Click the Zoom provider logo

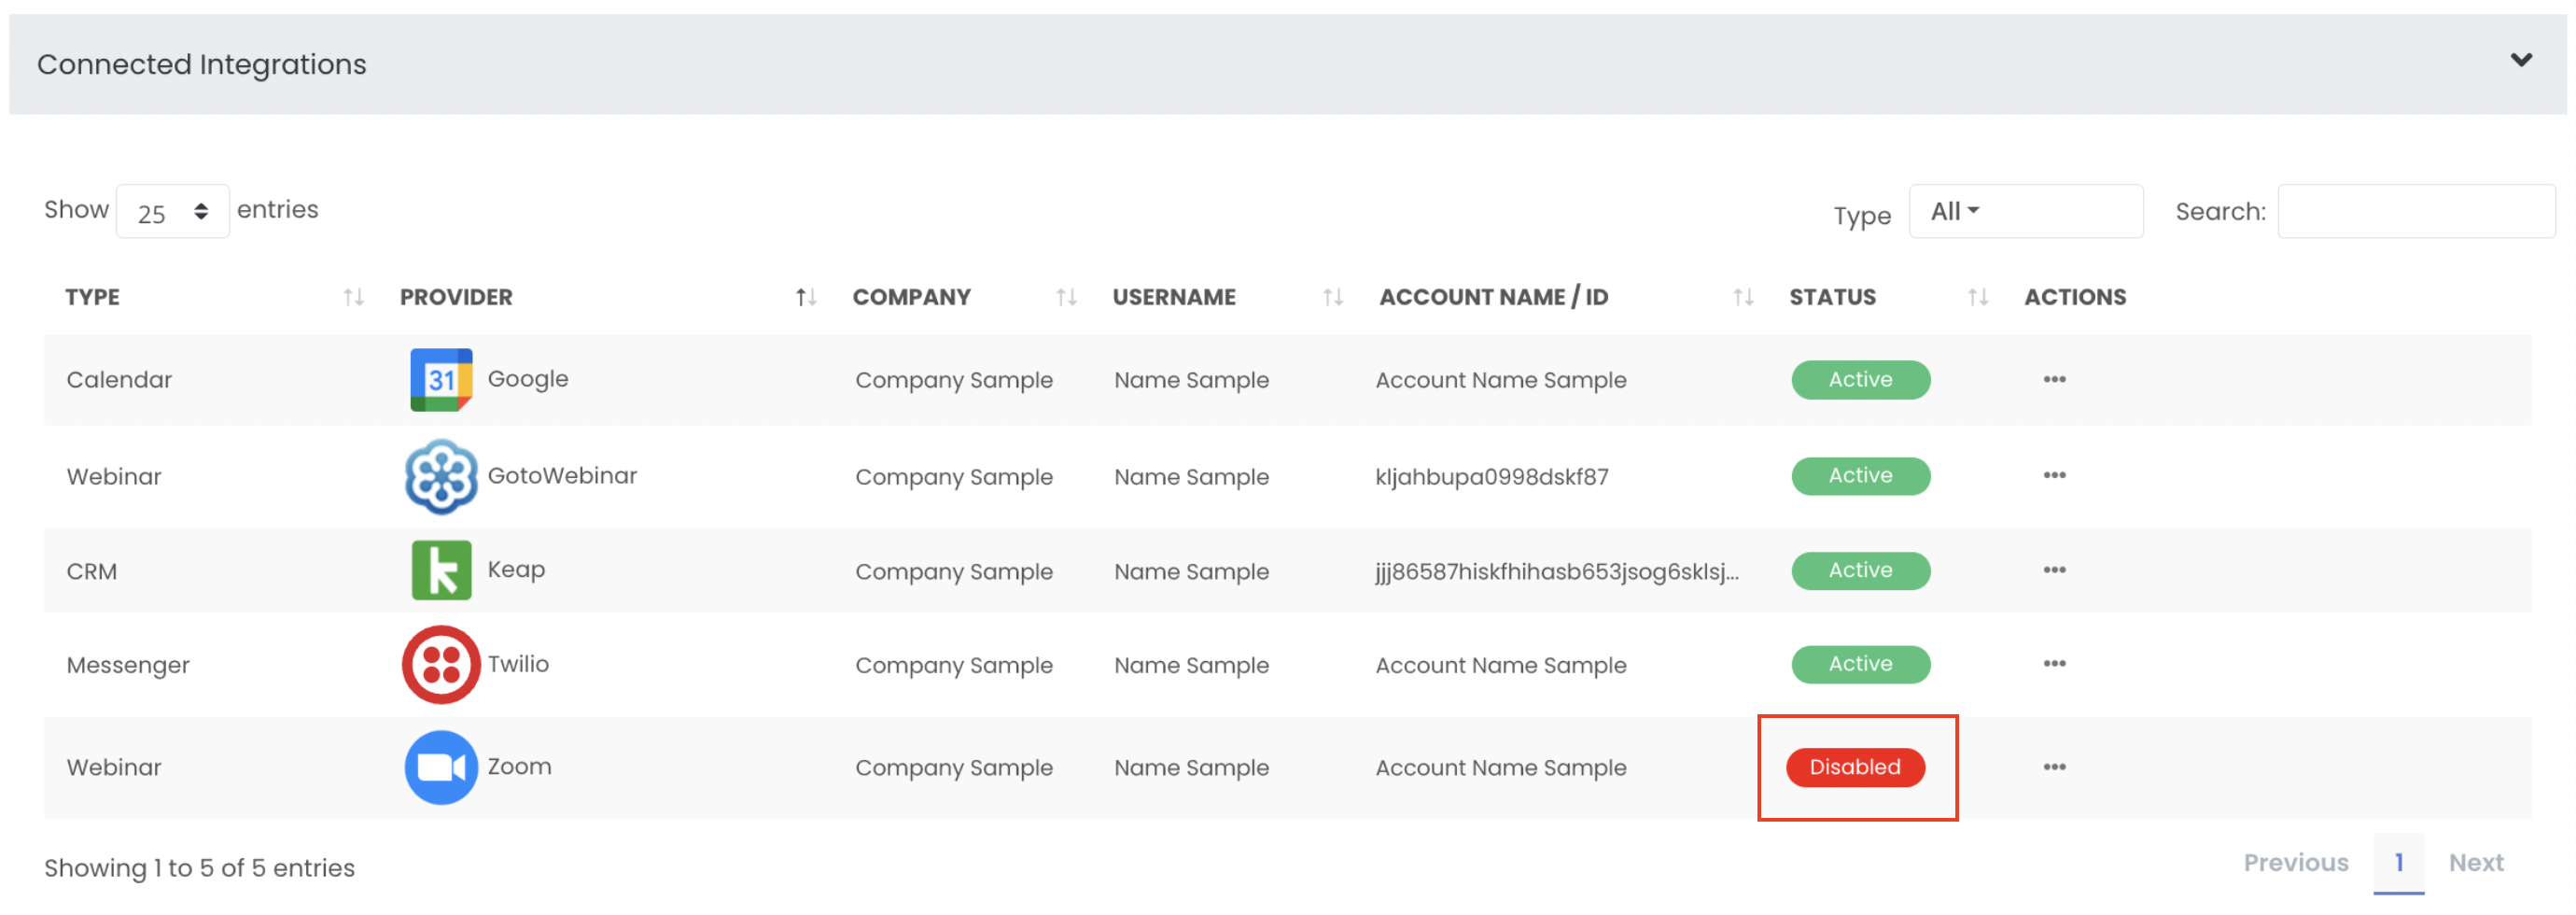click(x=441, y=768)
